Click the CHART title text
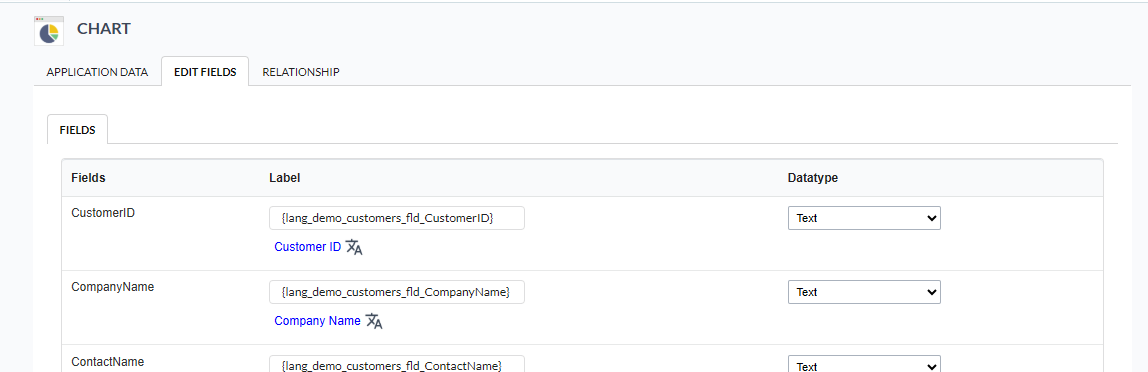 [104, 29]
